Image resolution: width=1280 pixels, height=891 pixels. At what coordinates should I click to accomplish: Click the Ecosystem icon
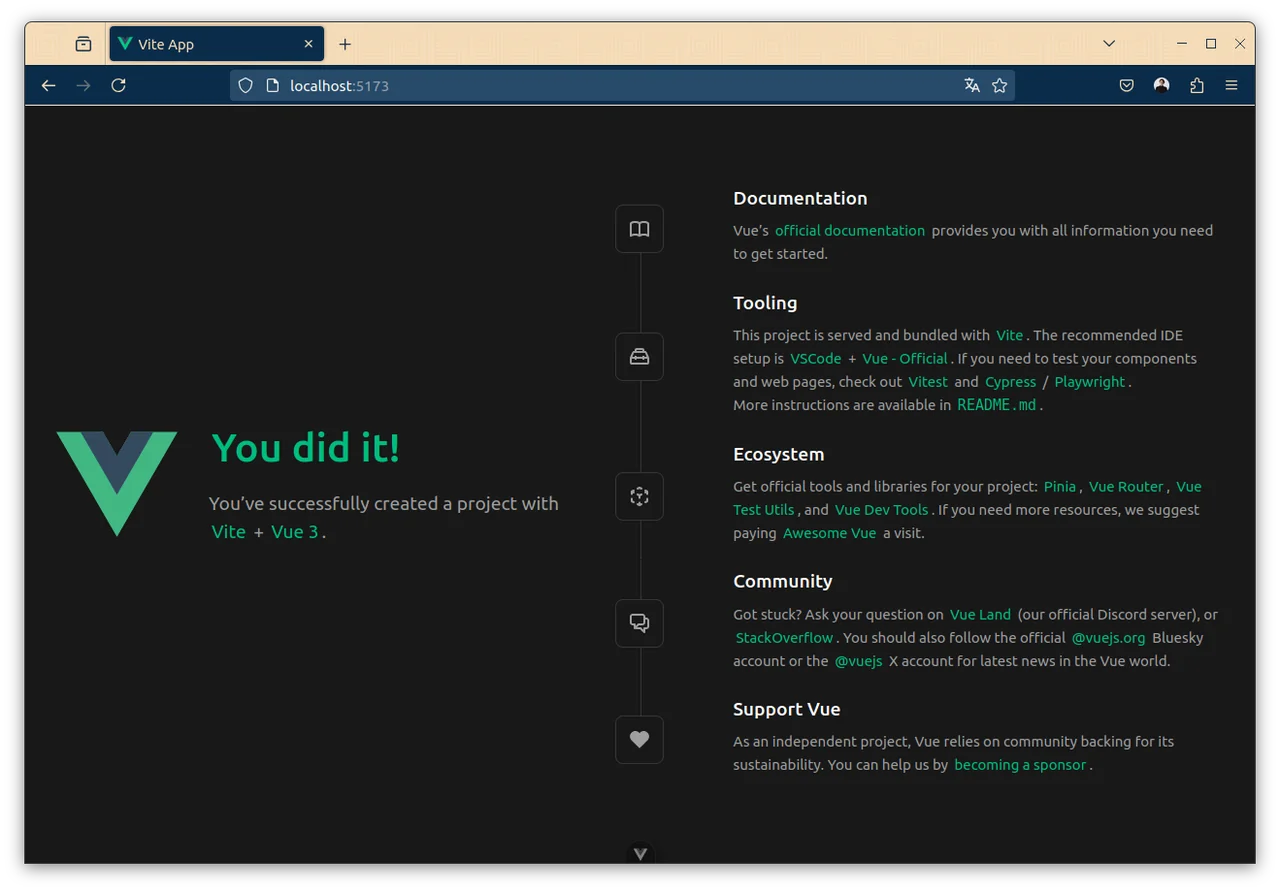(639, 496)
